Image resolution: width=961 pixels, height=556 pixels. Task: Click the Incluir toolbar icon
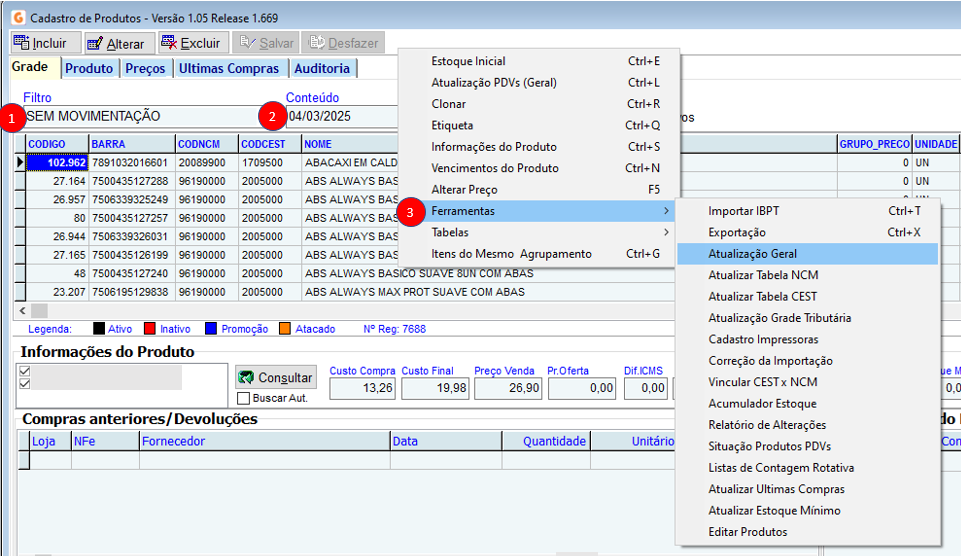click(x=21, y=43)
